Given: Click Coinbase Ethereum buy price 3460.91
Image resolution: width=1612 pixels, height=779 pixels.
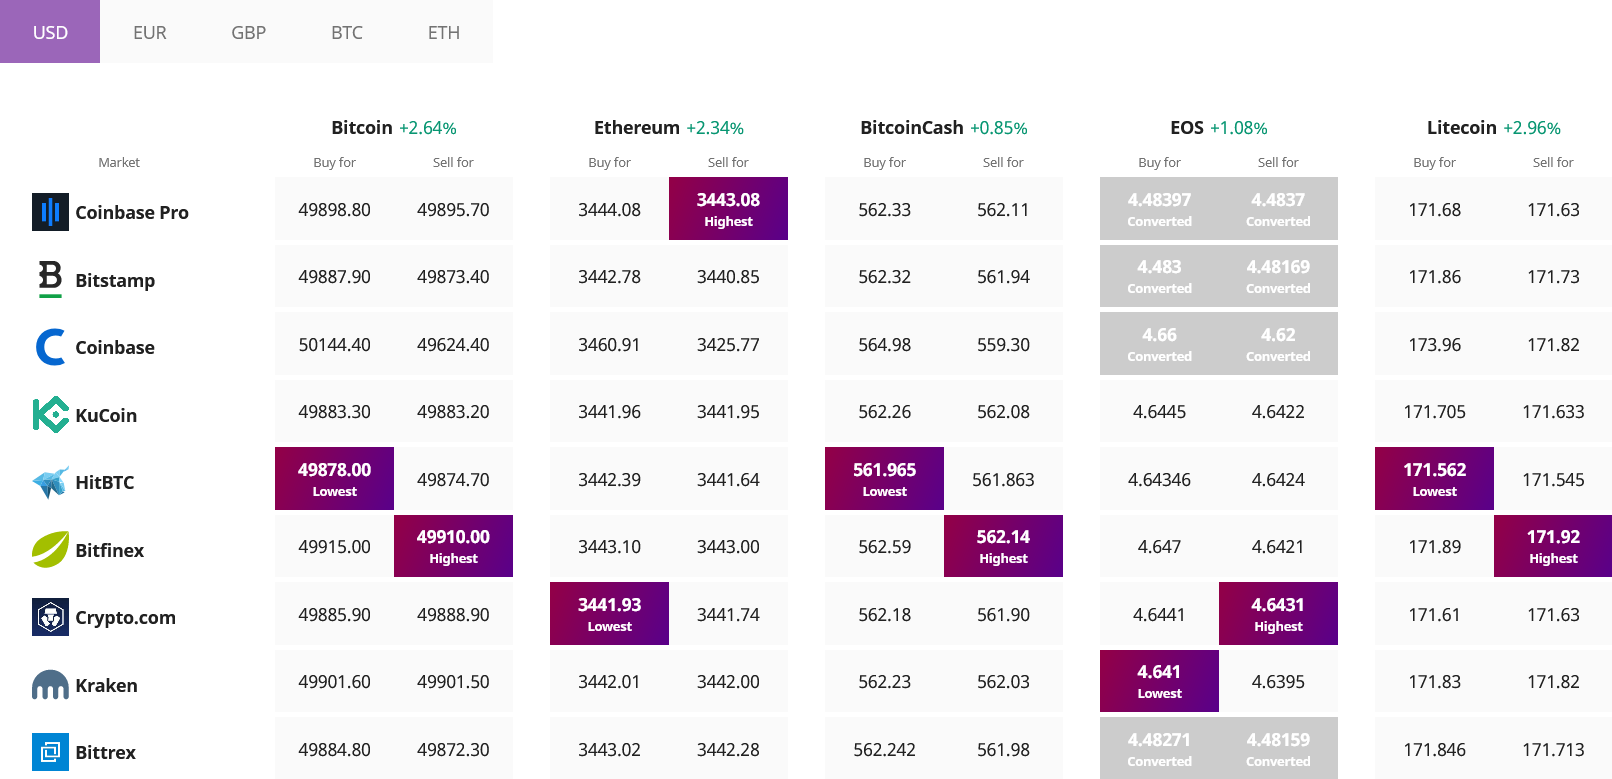Looking at the screenshot, I should coord(609,344).
